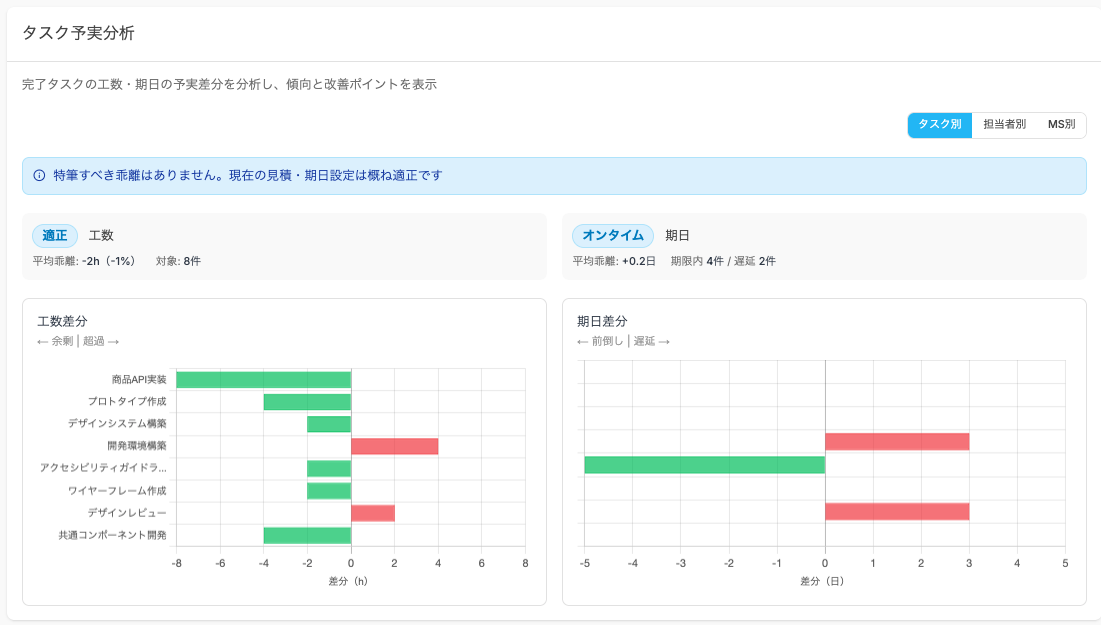This screenshot has height=625, width=1101.
Task: Click the green bar for 商品API実装
Action: tap(260, 378)
